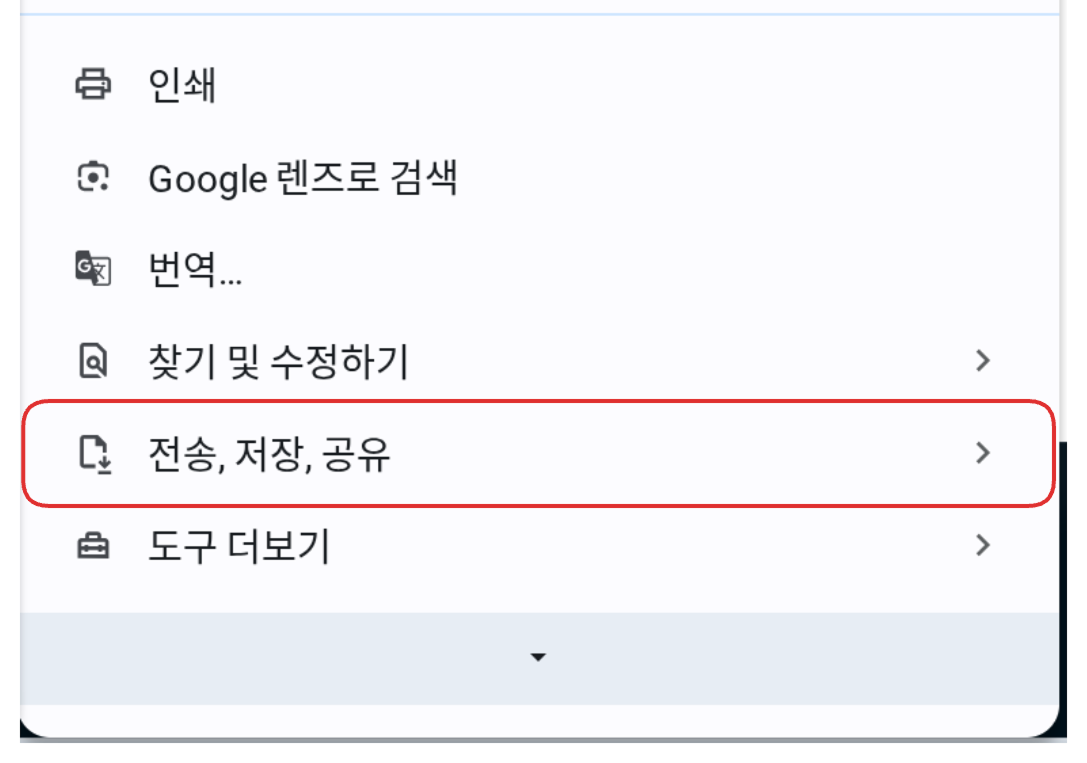Choose Google 렌즈로 검색 from the menu
The image size is (1087, 763).
(x=302, y=179)
